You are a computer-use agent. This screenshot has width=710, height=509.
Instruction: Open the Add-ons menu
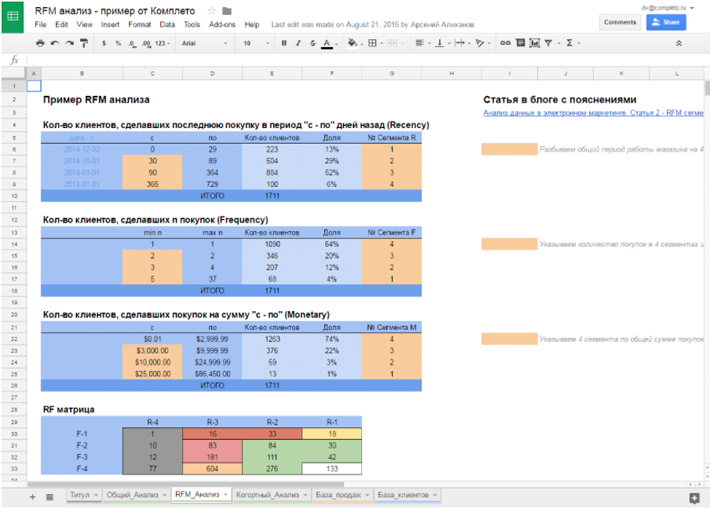[x=222, y=24]
